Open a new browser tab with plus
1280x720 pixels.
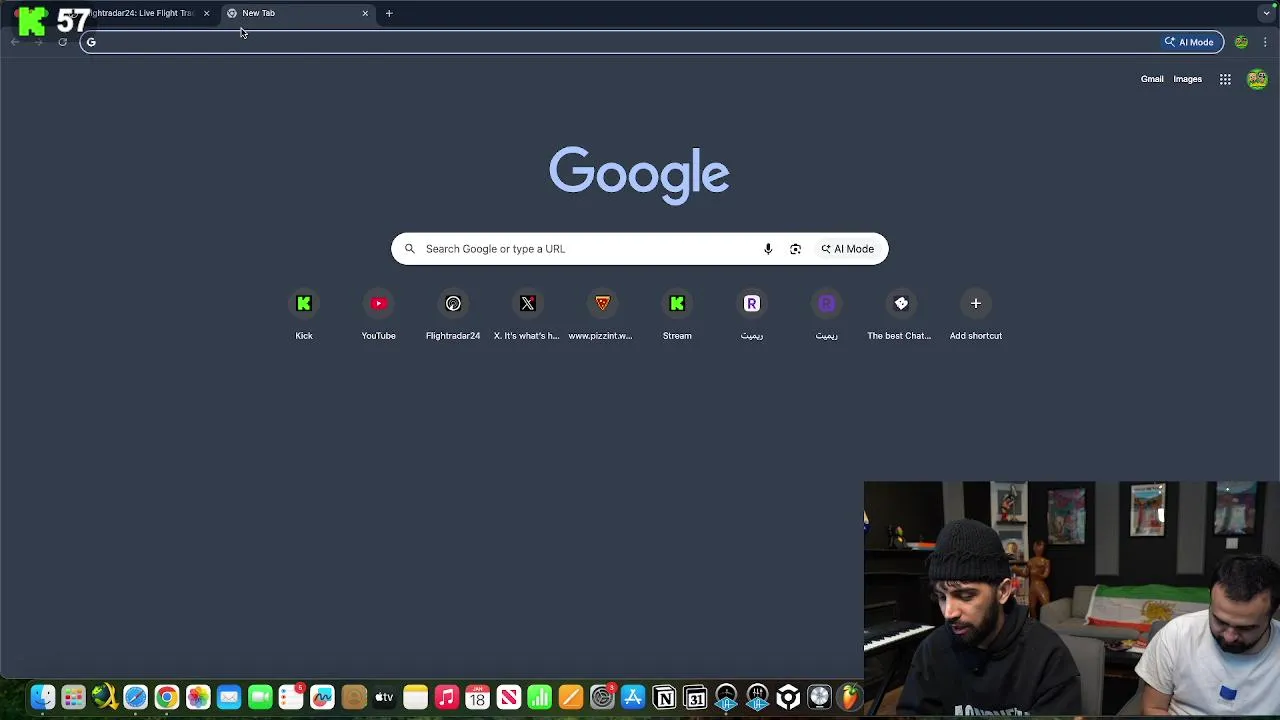click(389, 13)
